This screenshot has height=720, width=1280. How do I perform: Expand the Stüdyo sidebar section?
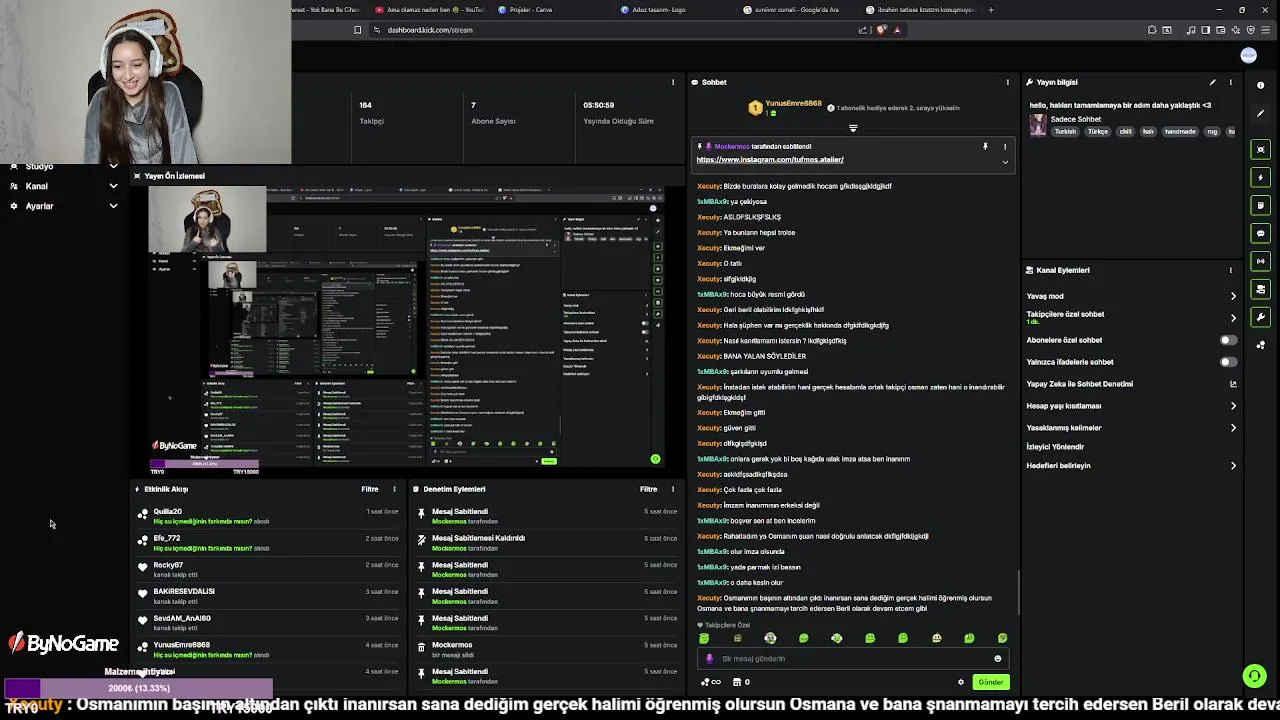click(113, 166)
